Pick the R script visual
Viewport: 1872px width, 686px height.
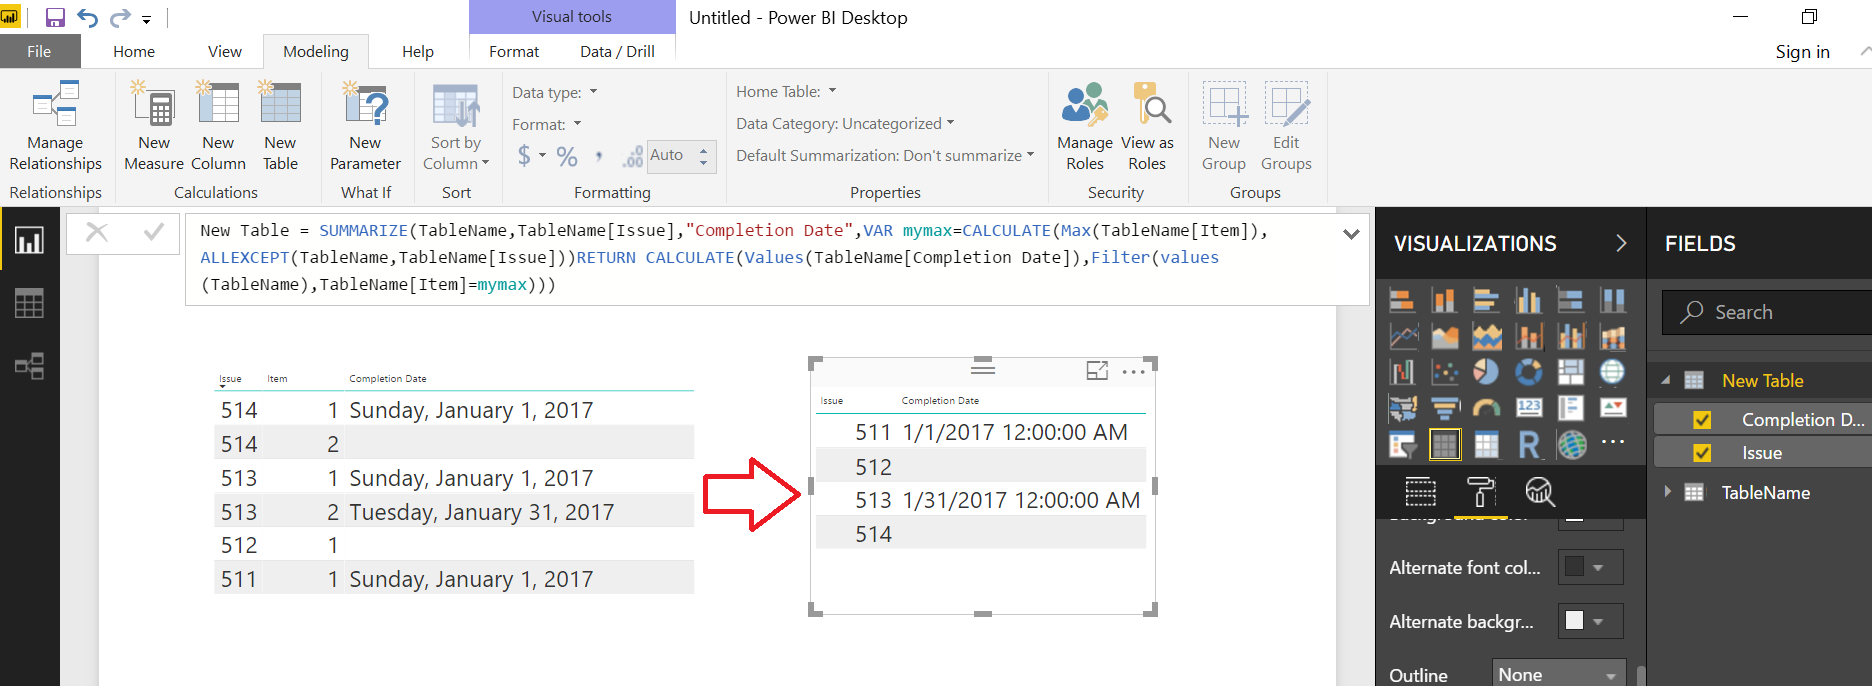(x=1528, y=444)
